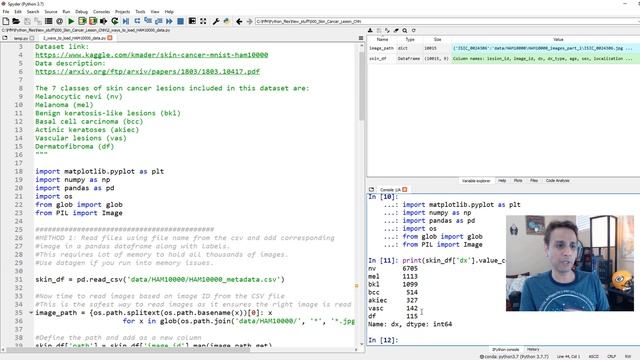
Task: Click the Step into function icon
Action: point(148,21)
